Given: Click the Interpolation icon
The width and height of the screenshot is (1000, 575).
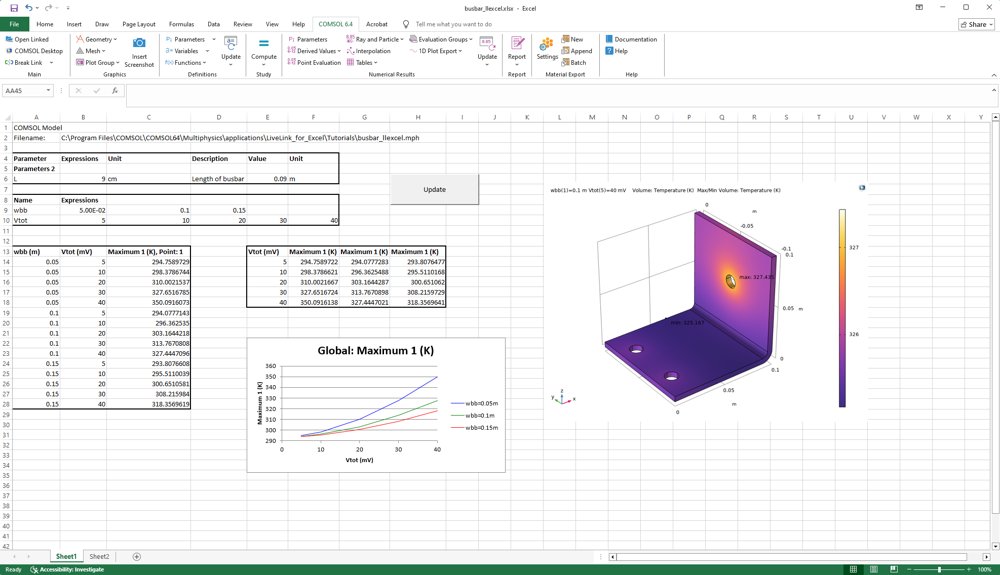Looking at the screenshot, I should coord(350,51).
